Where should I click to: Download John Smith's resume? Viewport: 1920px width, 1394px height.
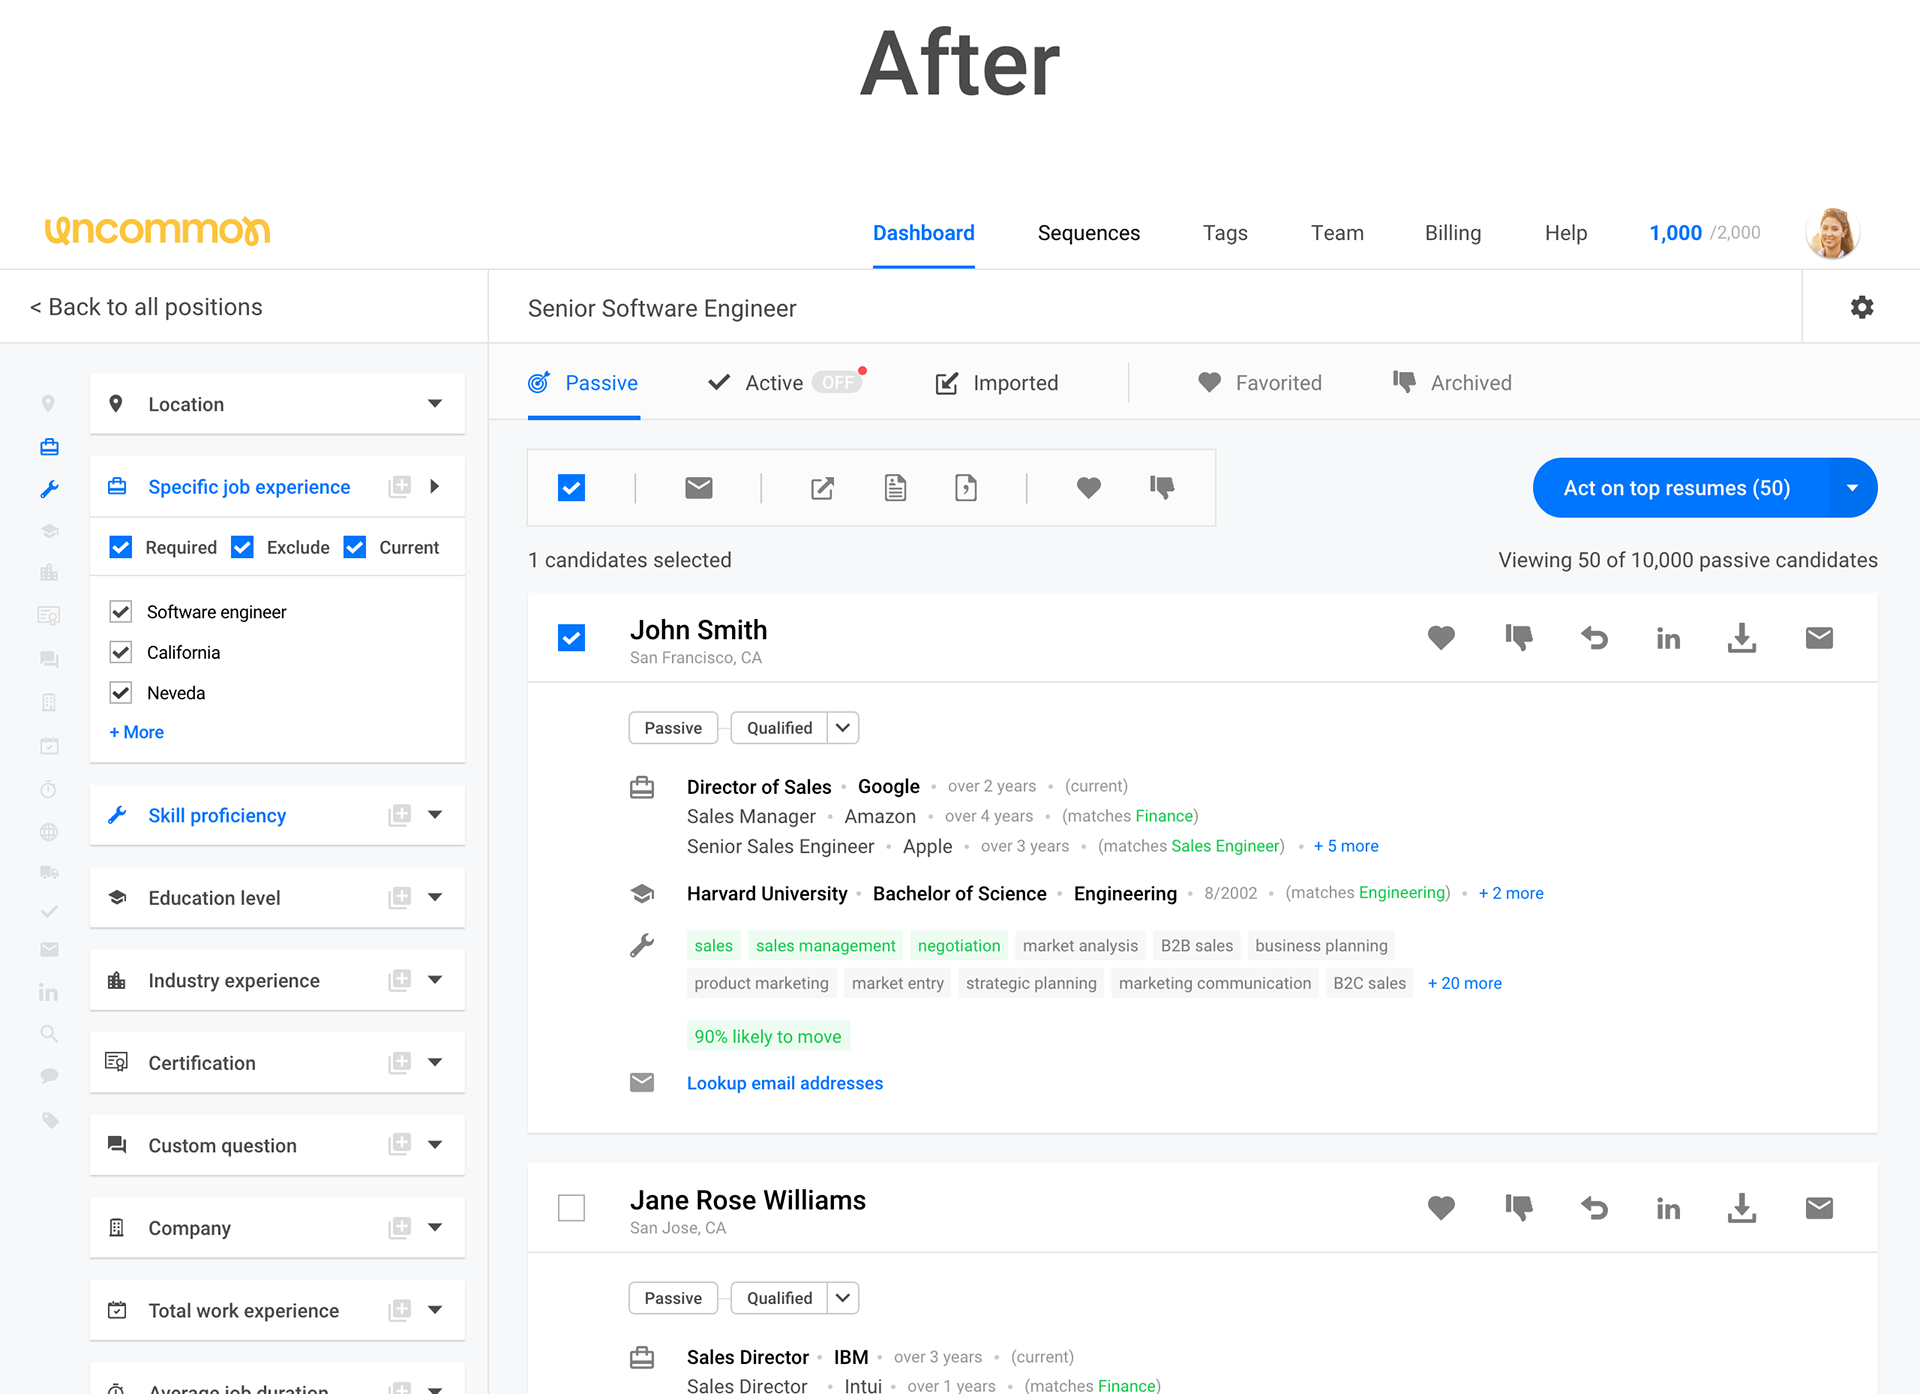pyautogui.click(x=1742, y=638)
